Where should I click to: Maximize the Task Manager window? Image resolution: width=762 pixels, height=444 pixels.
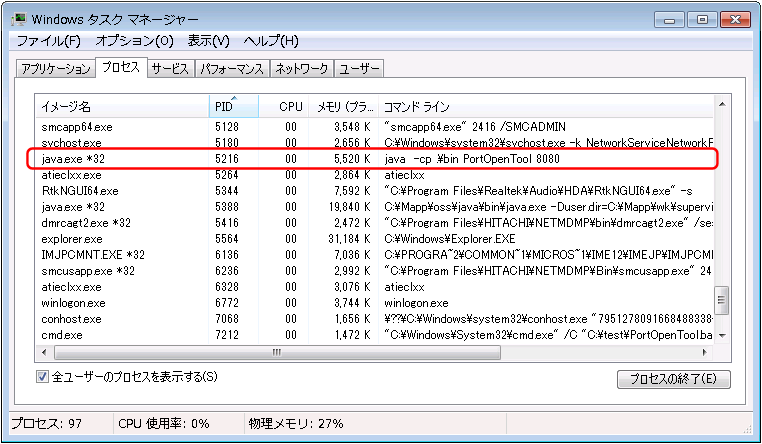coord(702,20)
